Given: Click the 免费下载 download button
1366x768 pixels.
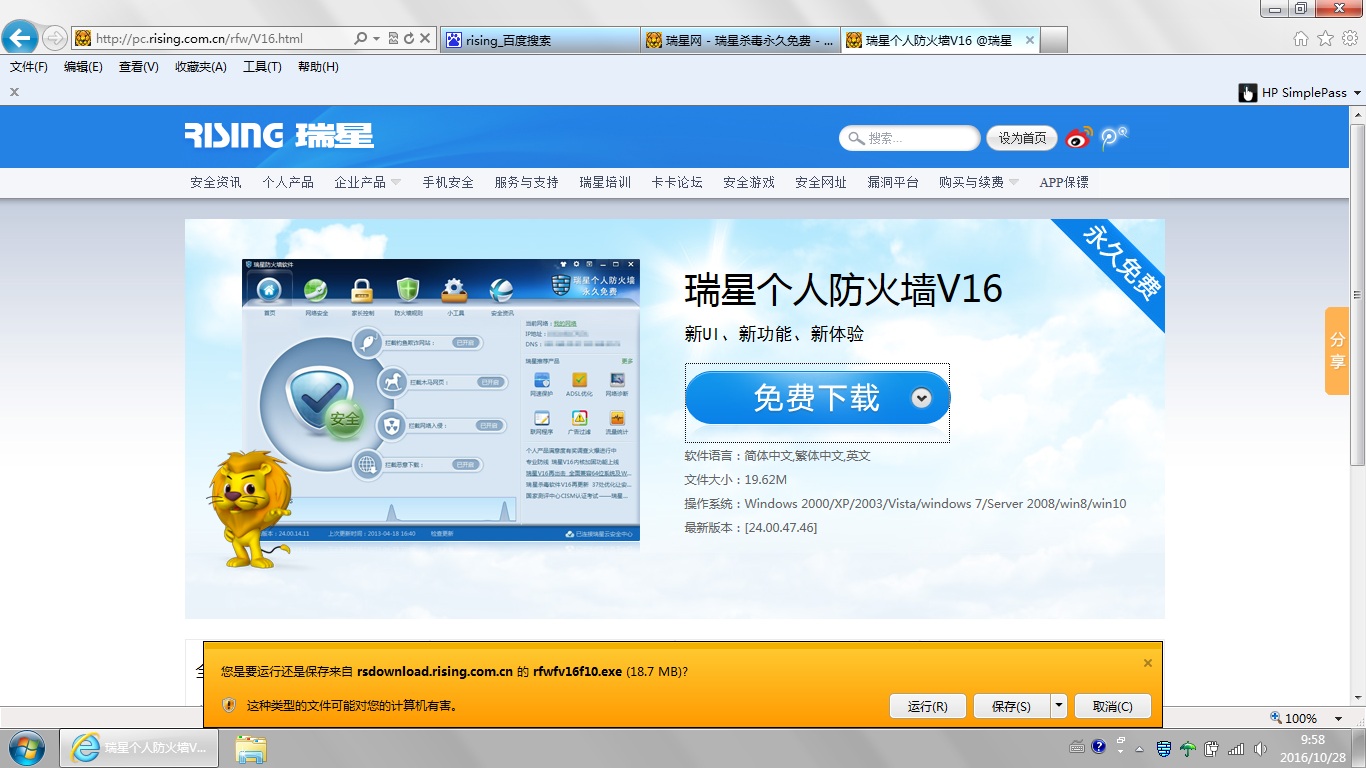Looking at the screenshot, I should pyautogui.click(x=817, y=398).
